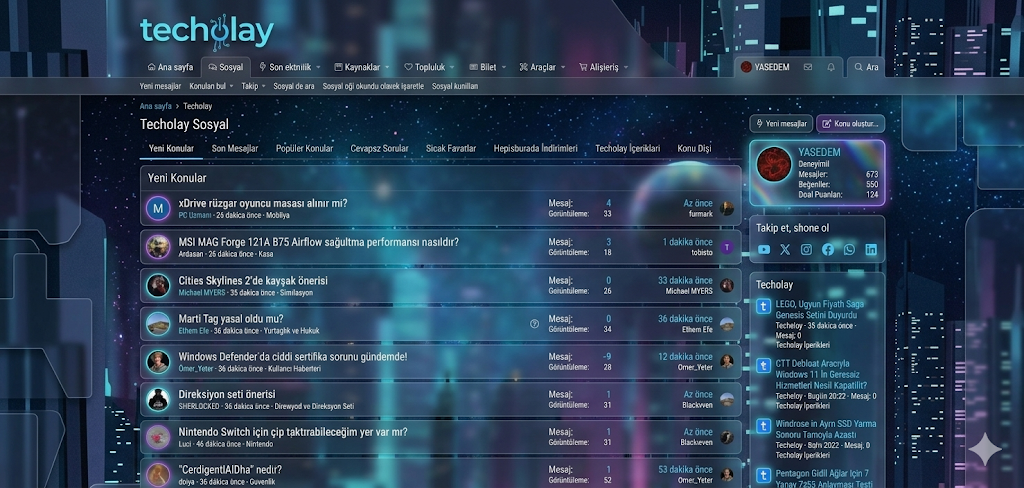Switch to Konu Dişi tab

coord(694,148)
